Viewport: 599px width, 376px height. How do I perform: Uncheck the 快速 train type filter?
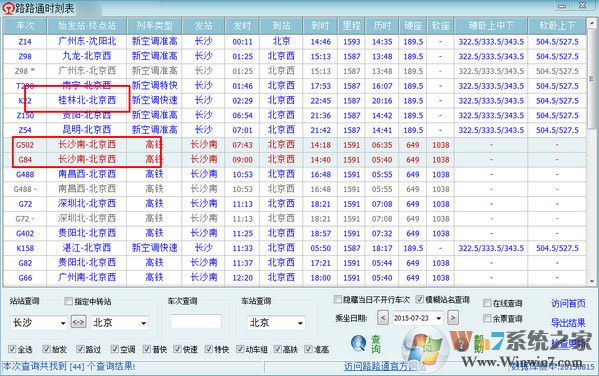pos(177,349)
